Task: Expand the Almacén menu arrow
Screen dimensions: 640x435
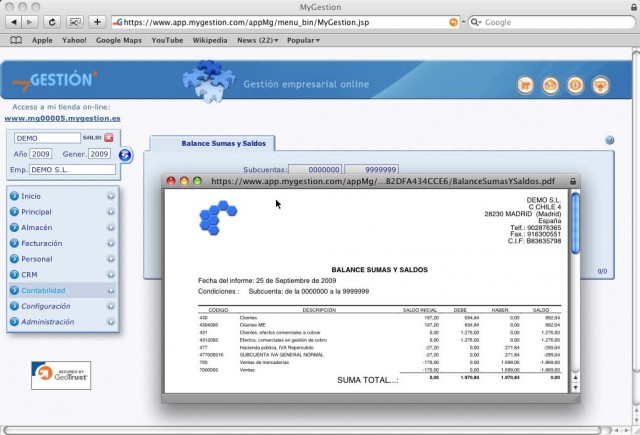Action: (x=111, y=227)
